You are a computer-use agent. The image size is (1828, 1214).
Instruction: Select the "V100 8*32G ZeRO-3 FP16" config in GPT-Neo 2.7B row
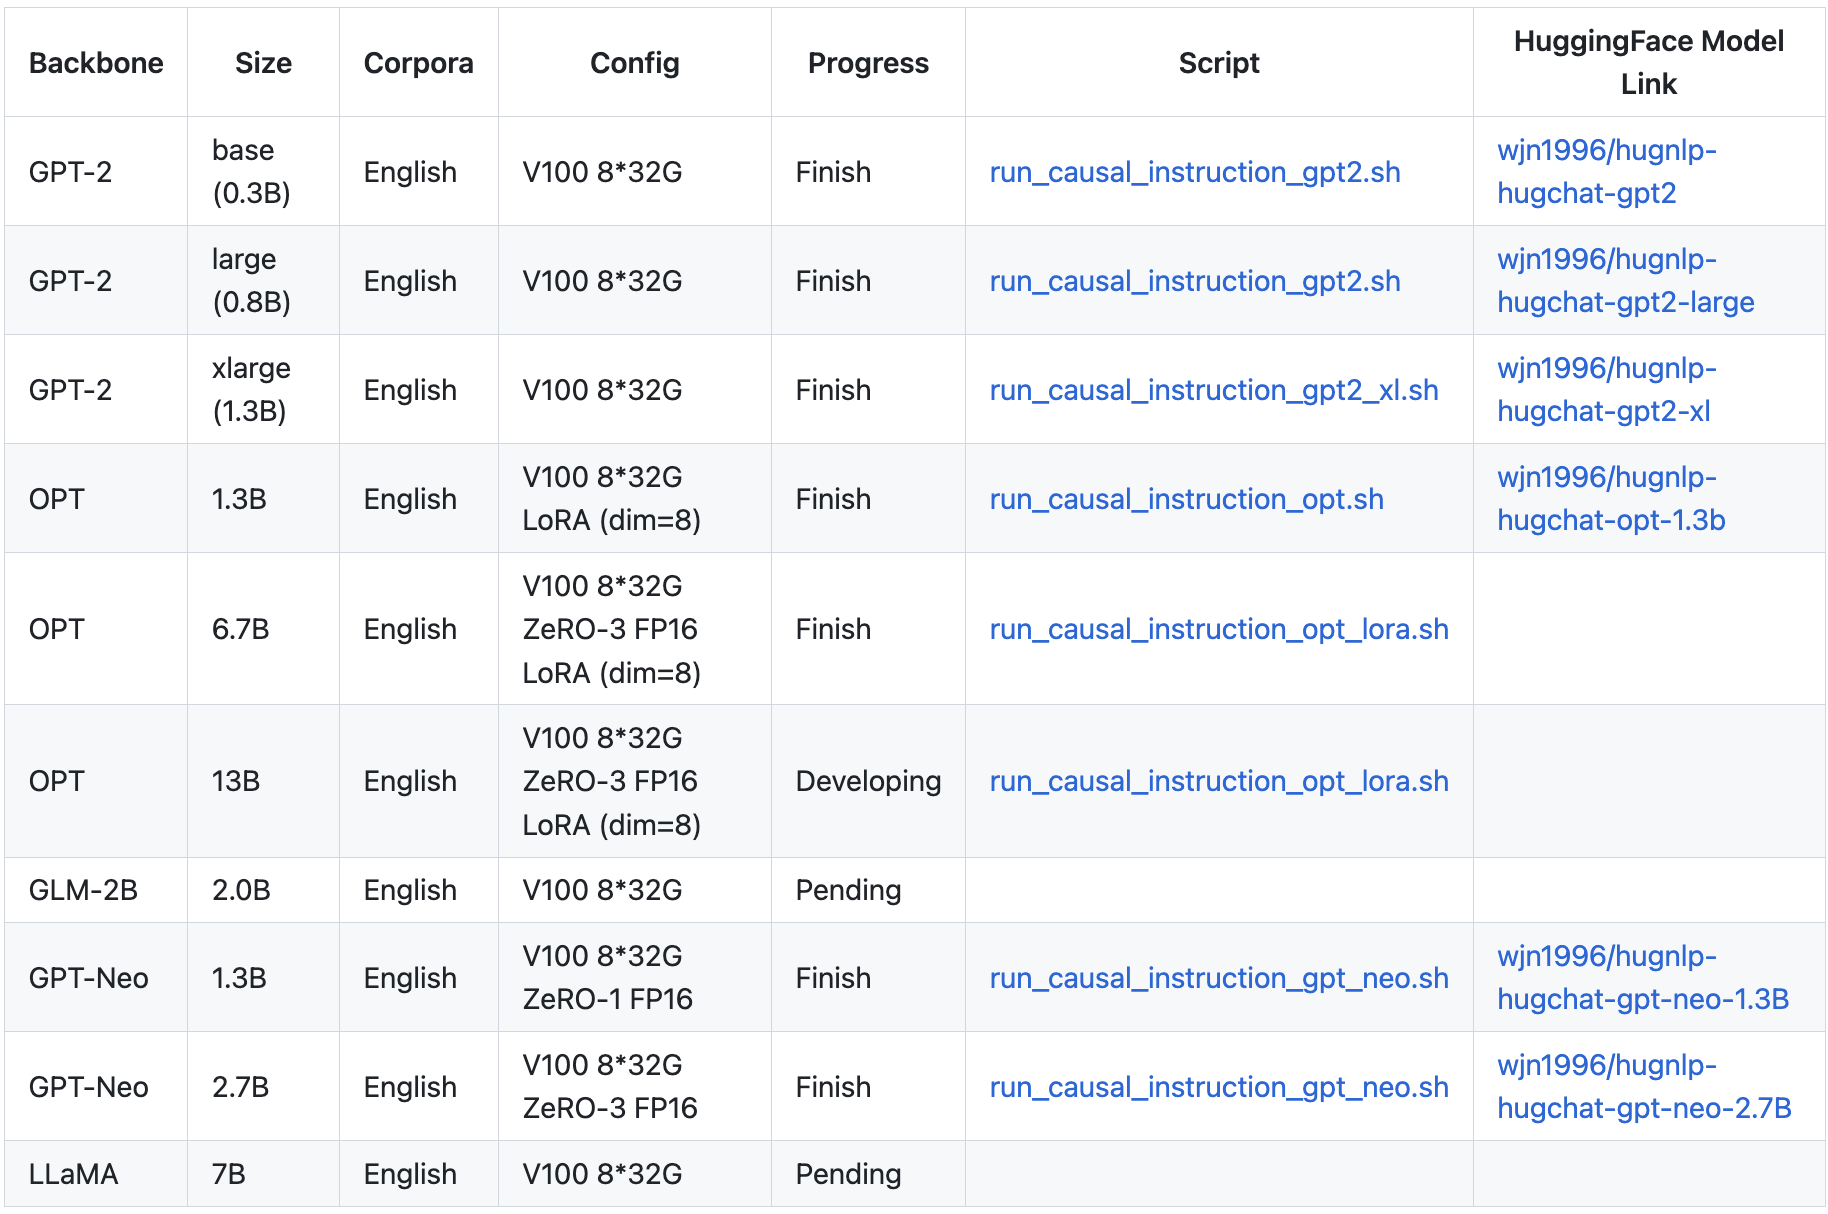pos(635,1087)
